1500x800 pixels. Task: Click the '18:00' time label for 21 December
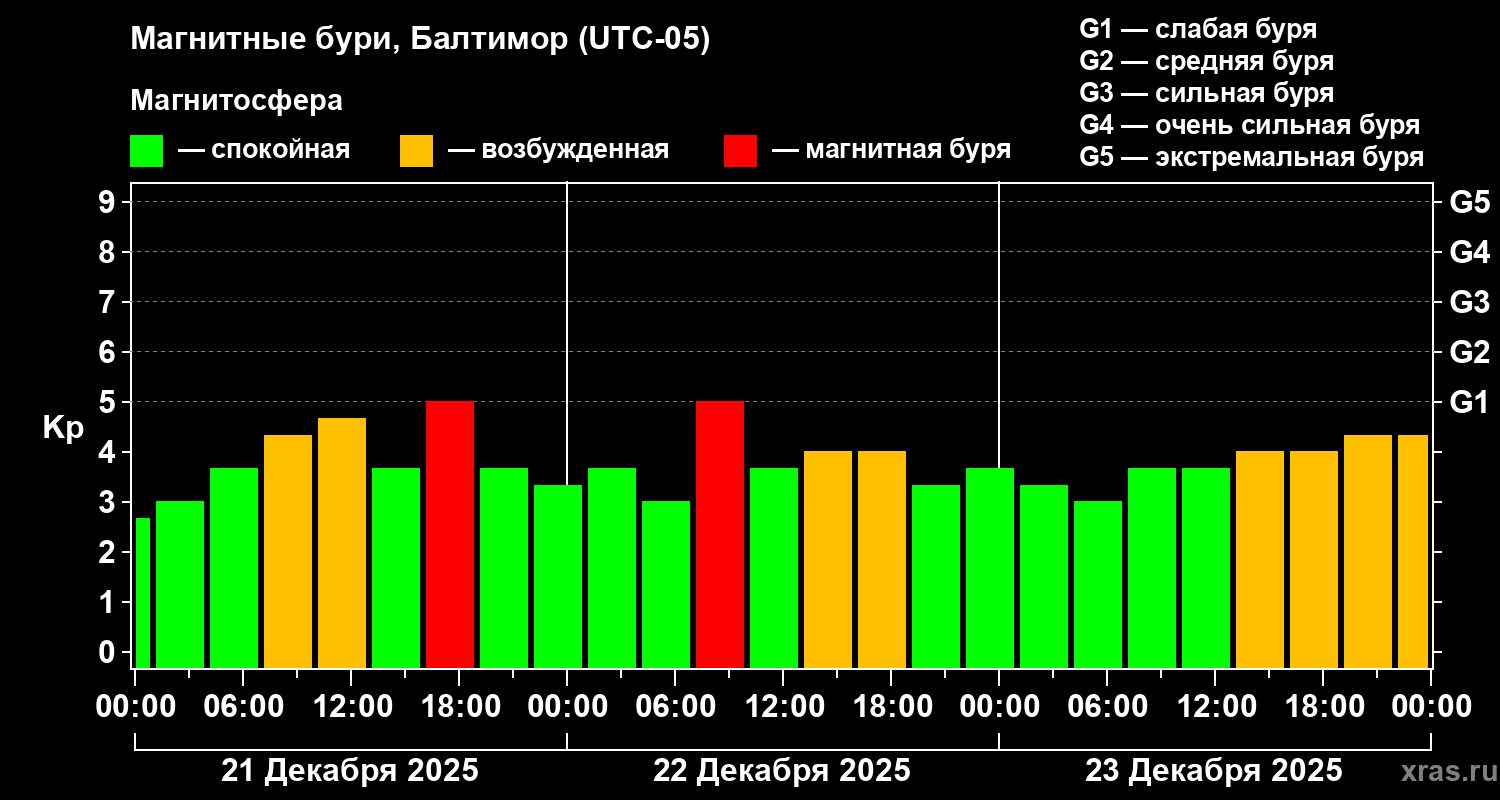[459, 706]
